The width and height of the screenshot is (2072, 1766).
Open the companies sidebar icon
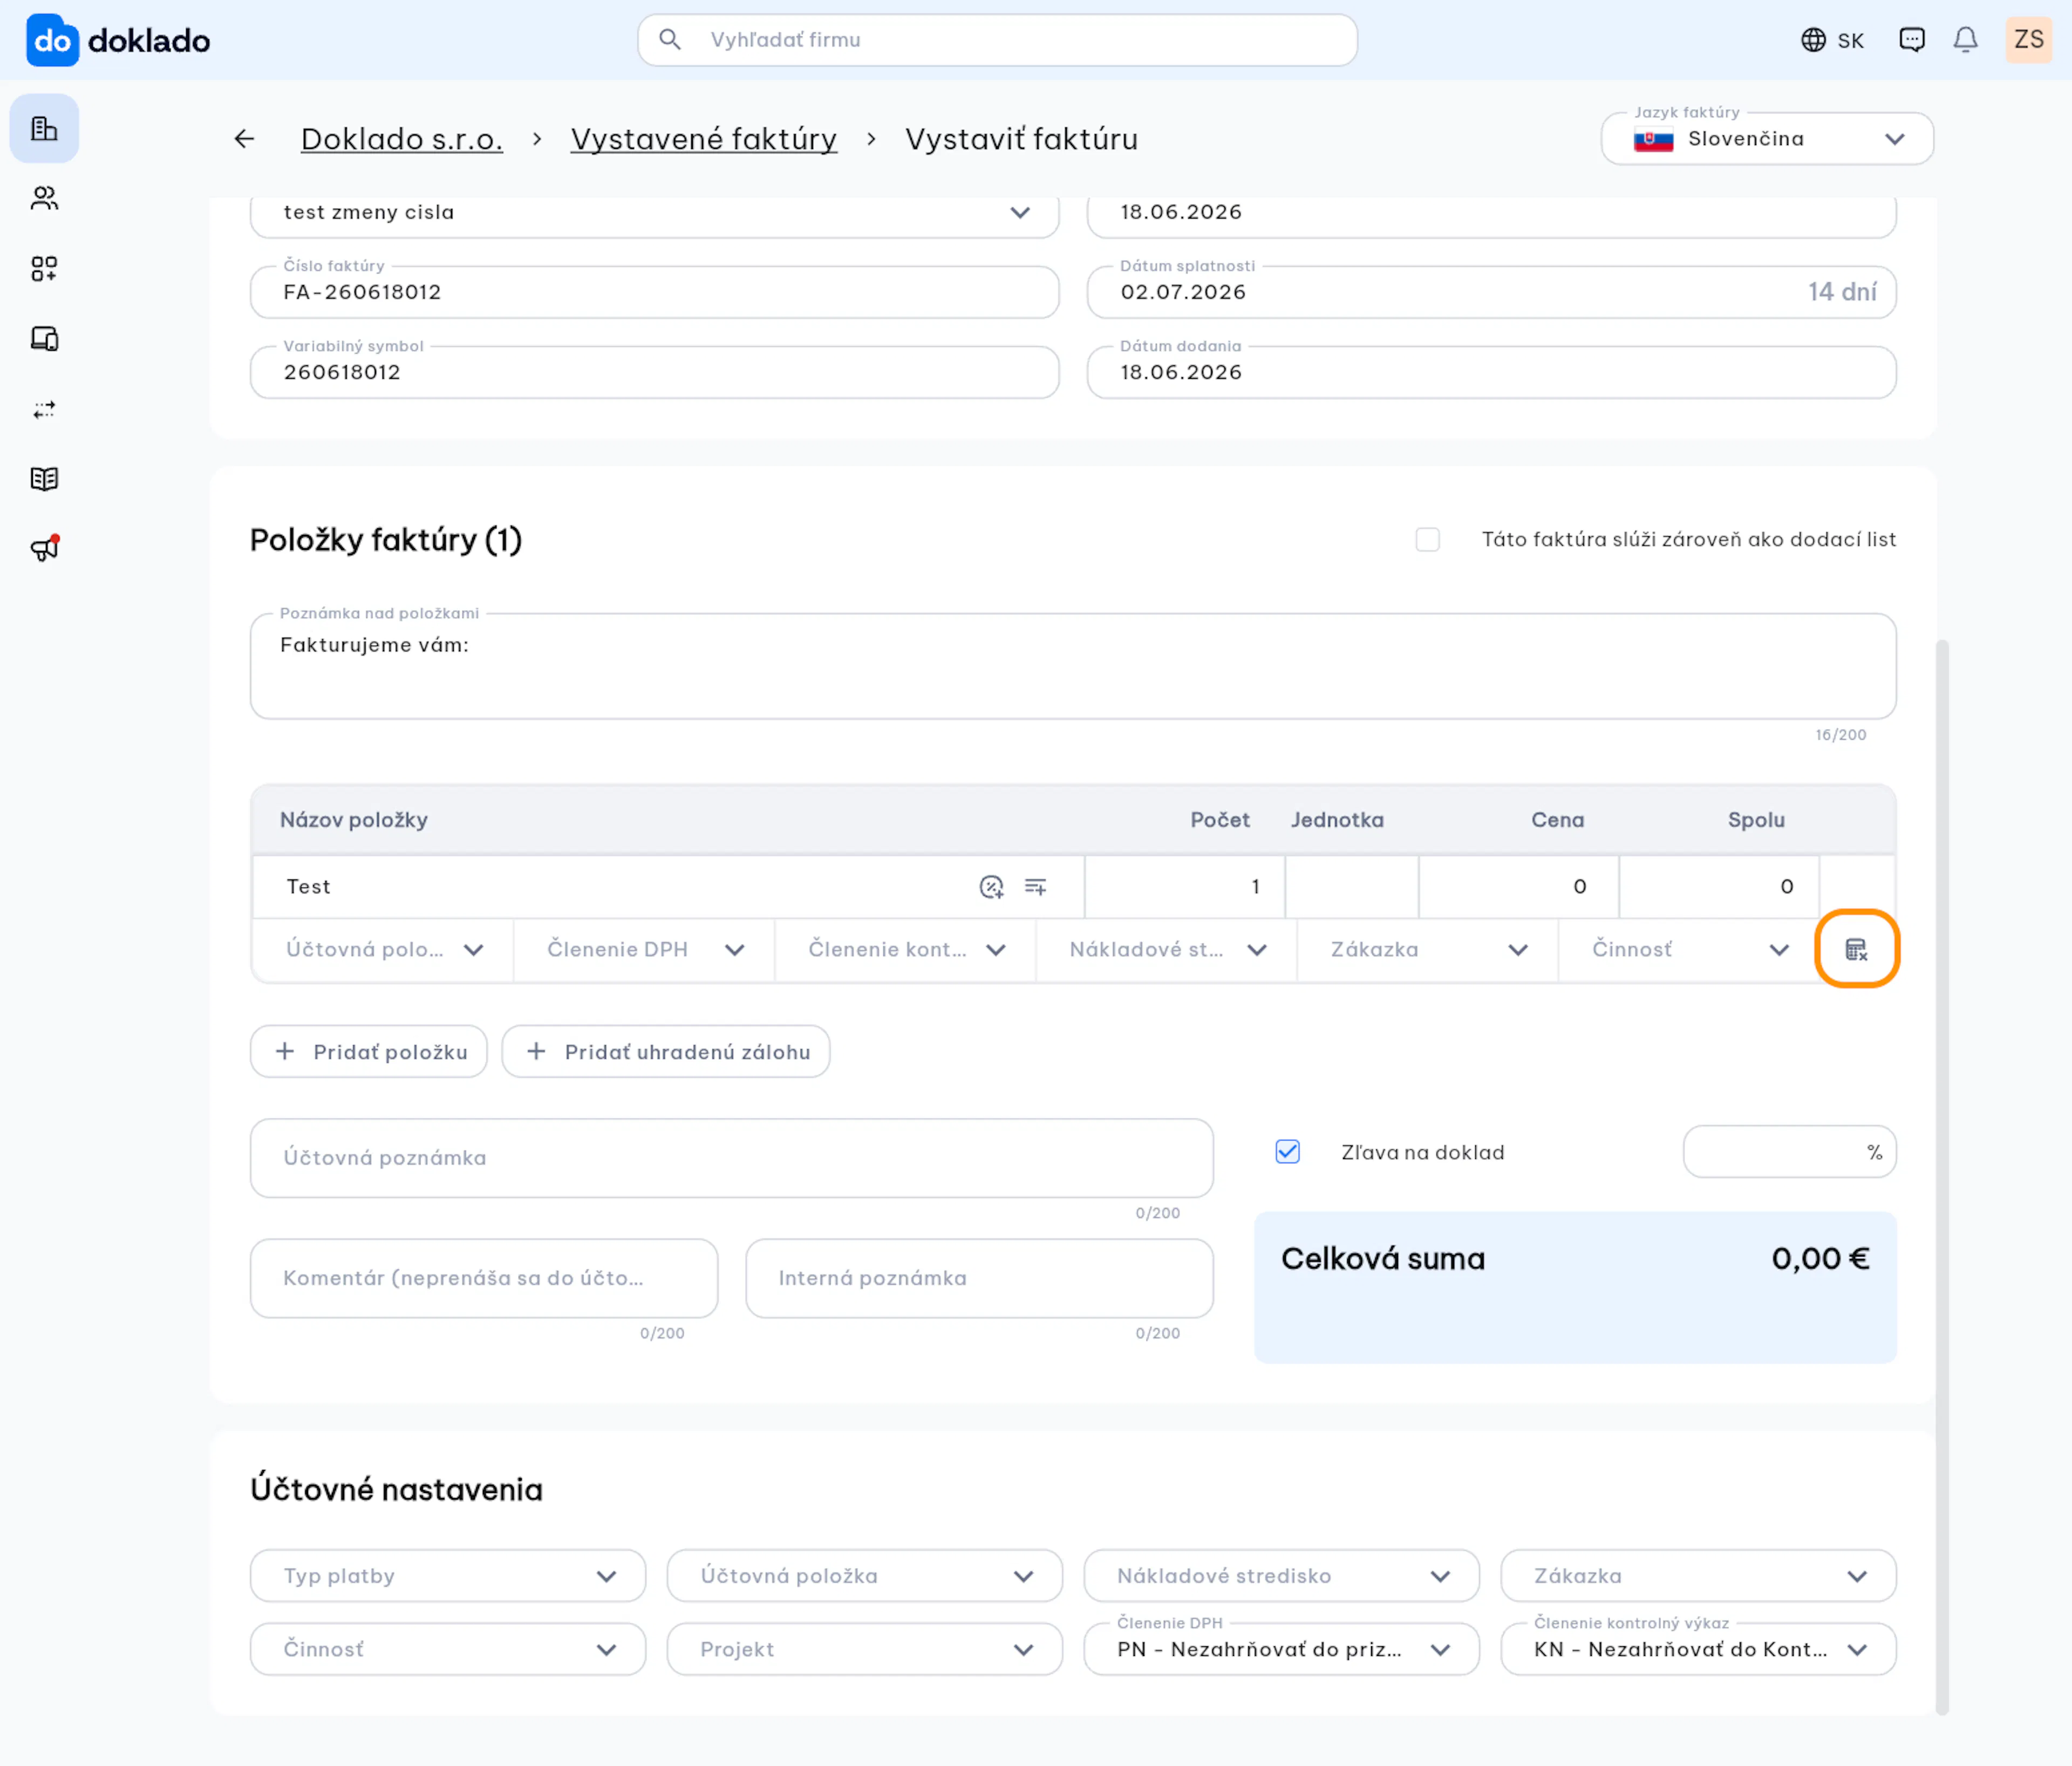(44, 128)
